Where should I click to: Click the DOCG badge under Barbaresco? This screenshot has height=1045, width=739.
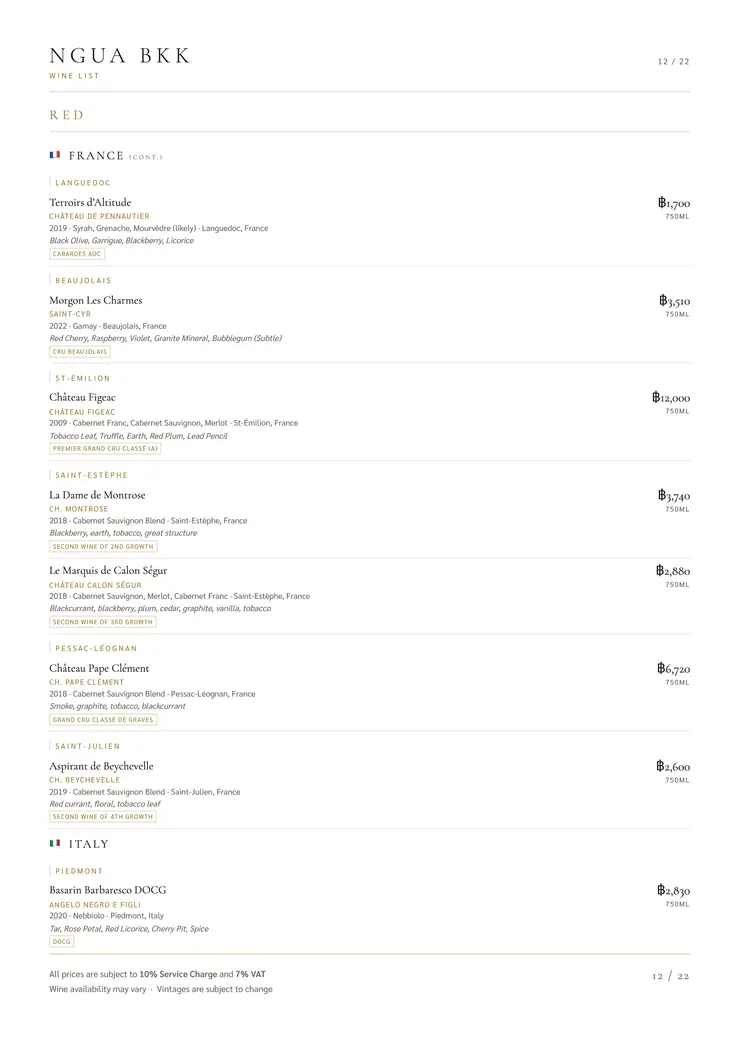(x=62, y=942)
